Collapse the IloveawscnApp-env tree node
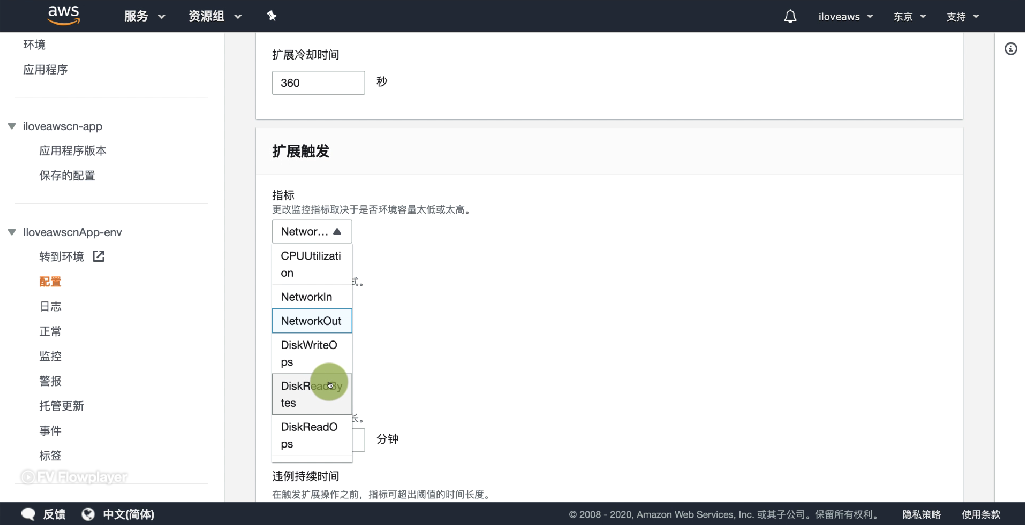Screen dimensions: 1025x525 (11, 232)
